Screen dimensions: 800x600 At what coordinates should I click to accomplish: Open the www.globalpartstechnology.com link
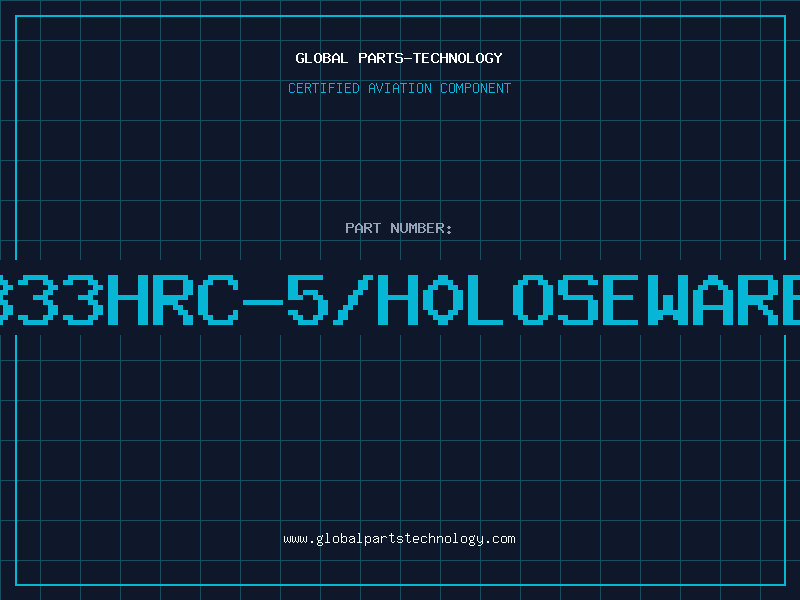coord(399,539)
